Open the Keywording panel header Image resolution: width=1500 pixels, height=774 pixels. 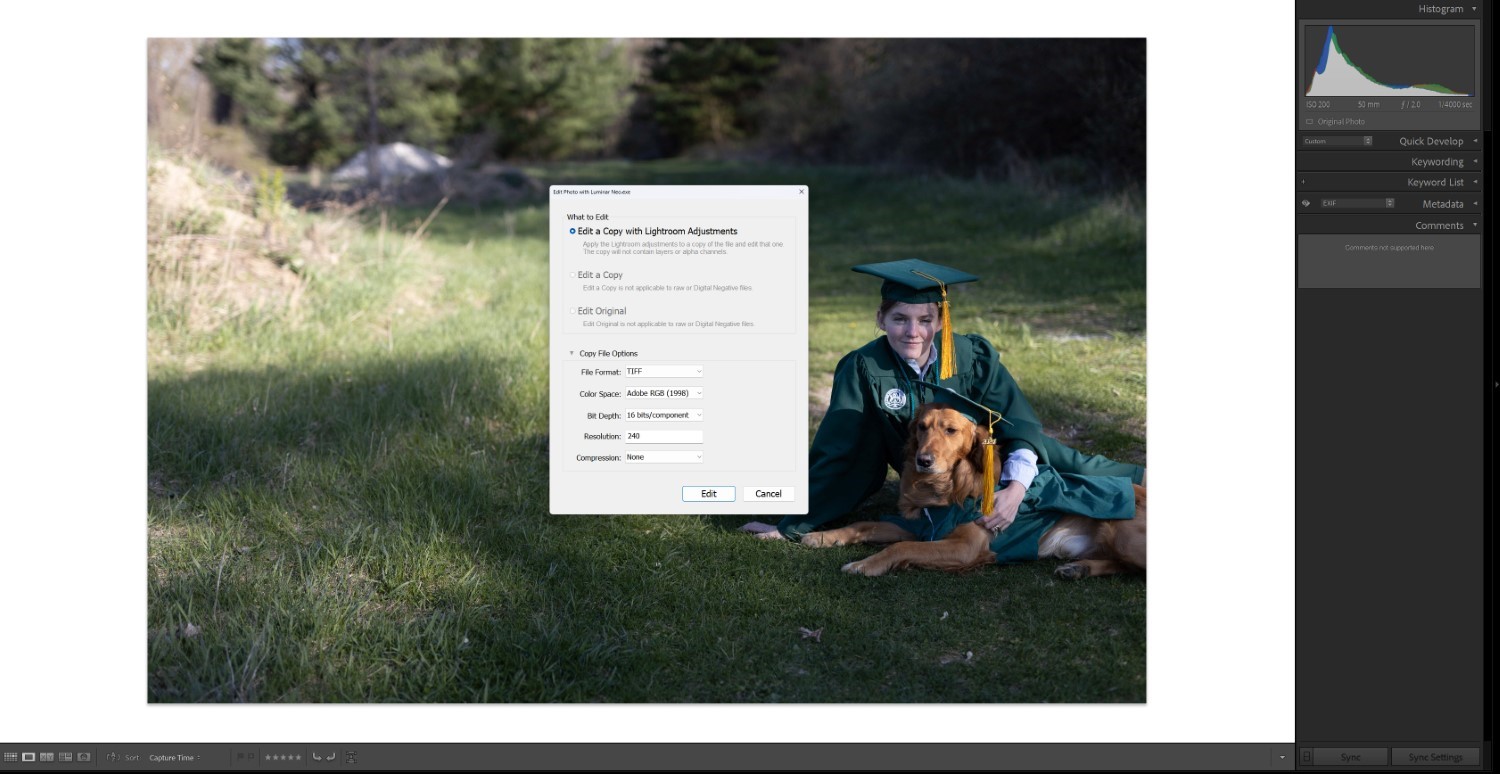point(1436,161)
